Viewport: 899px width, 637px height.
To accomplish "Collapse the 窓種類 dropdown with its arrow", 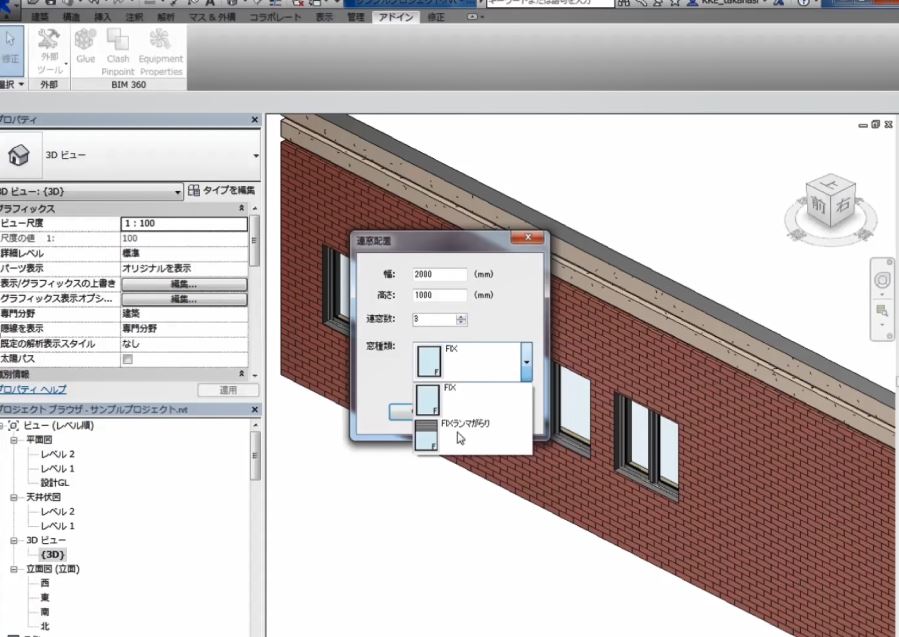I will click(x=525, y=361).
